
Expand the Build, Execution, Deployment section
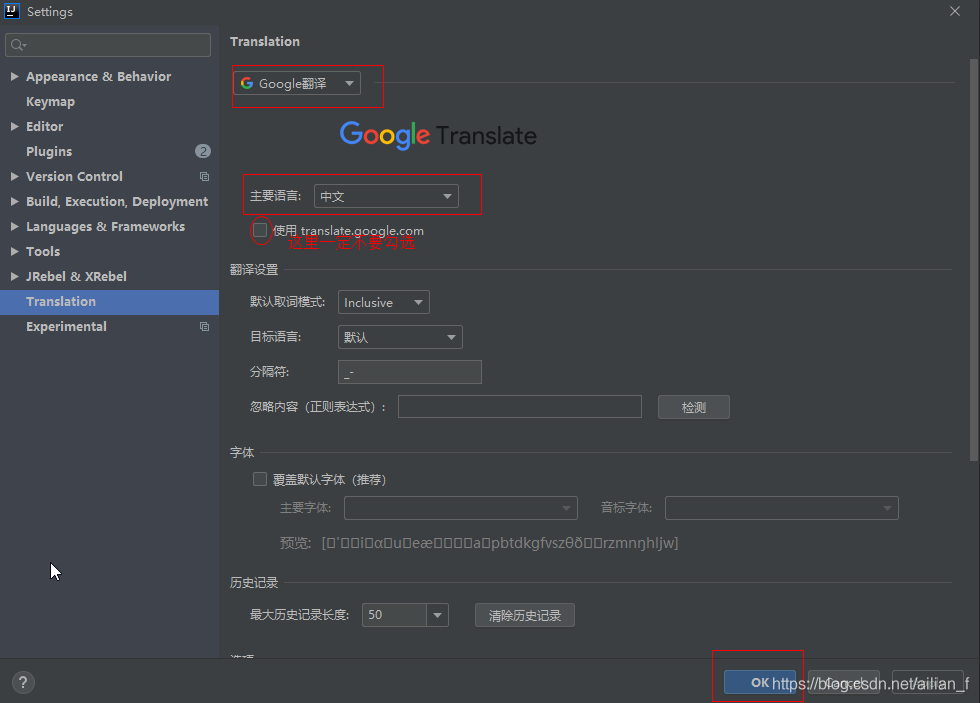tap(14, 201)
